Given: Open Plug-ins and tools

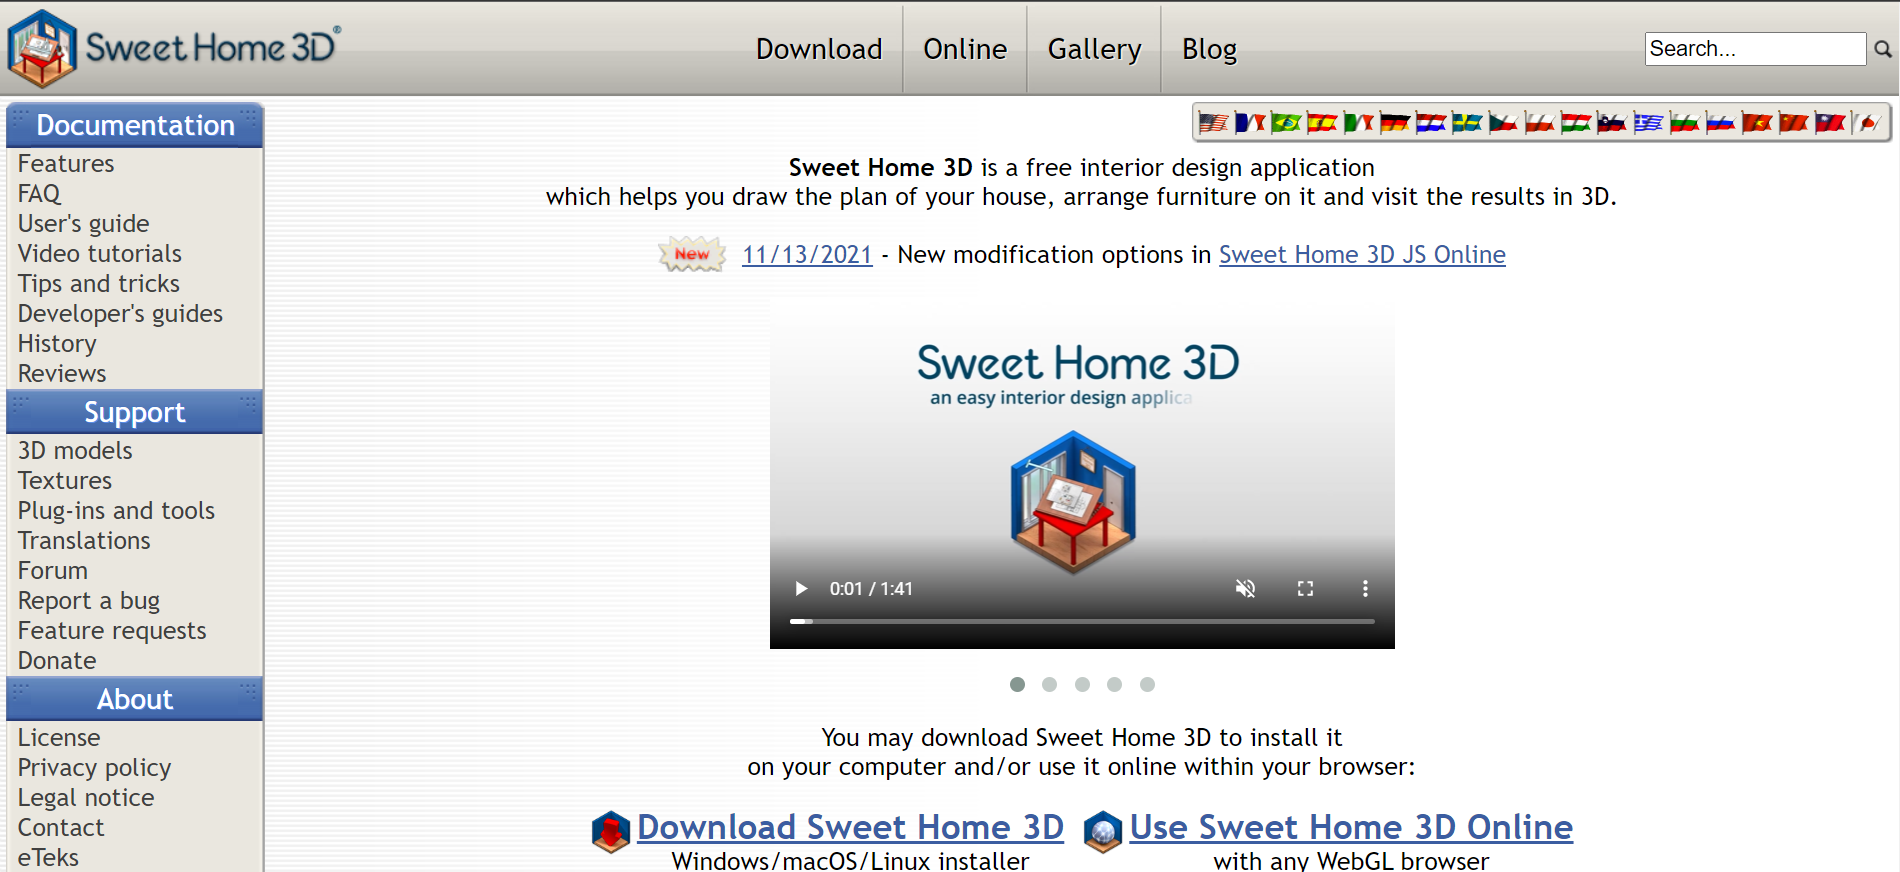Looking at the screenshot, I should tap(116, 510).
